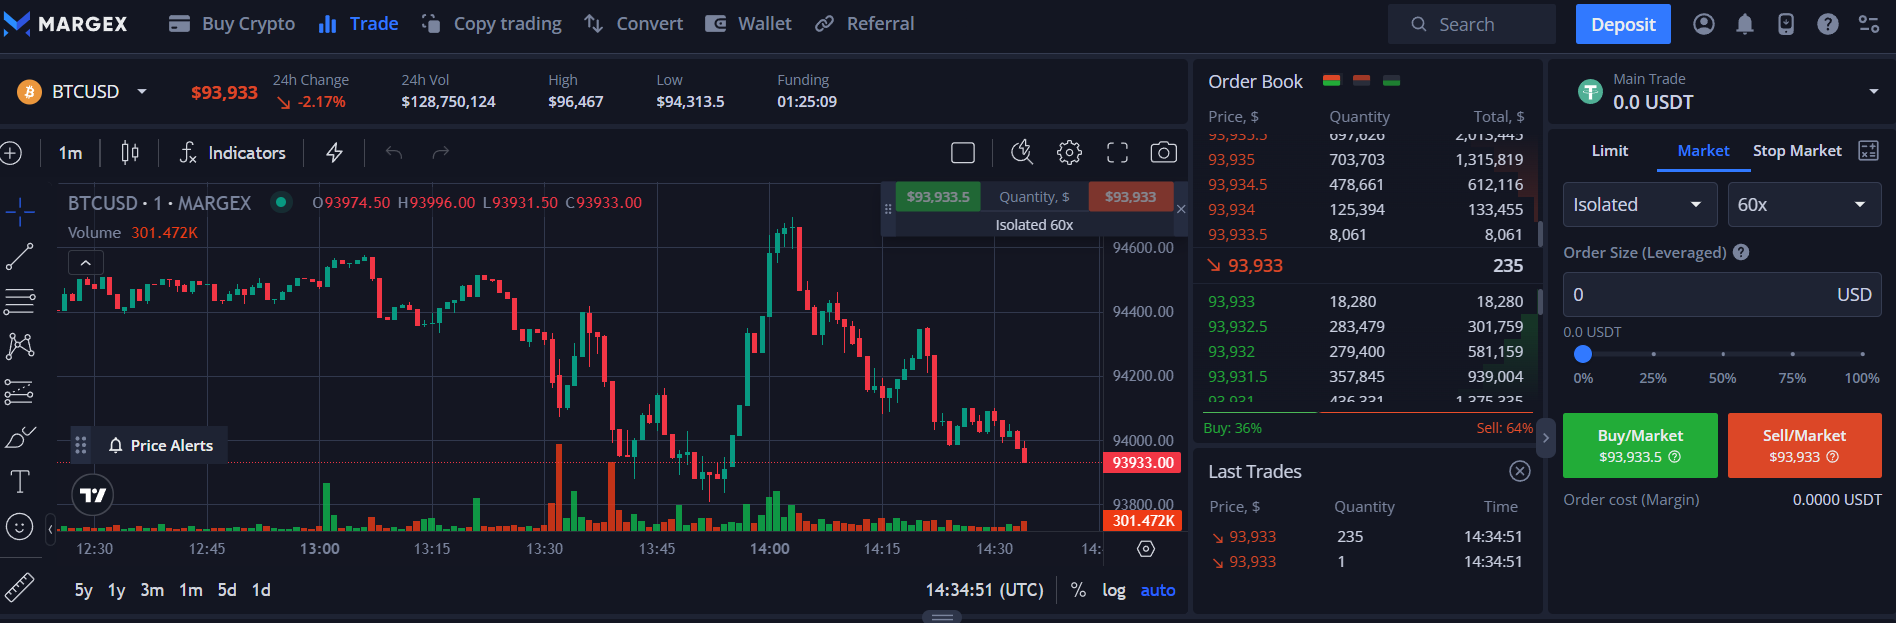Open the calculator icon beside Stop Market
The height and width of the screenshot is (623, 1896).
click(x=1867, y=151)
